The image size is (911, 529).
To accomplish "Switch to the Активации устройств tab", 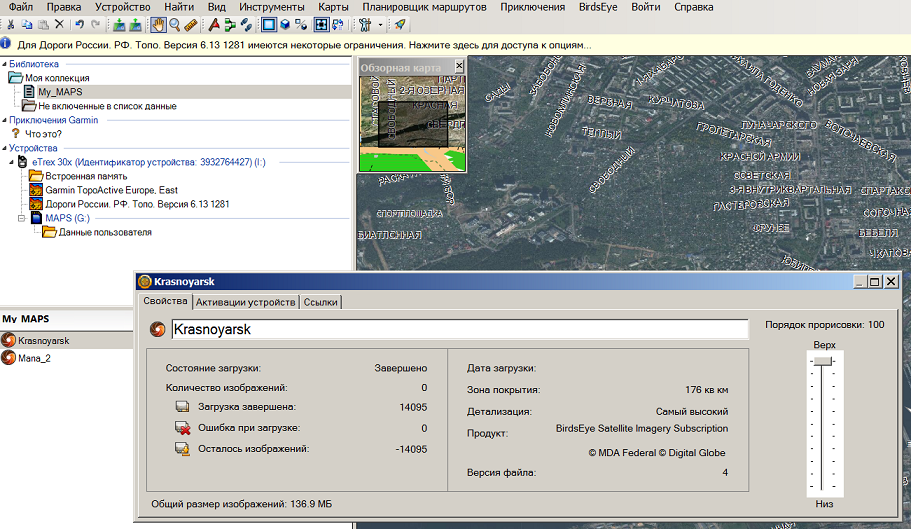I will tap(245, 302).
